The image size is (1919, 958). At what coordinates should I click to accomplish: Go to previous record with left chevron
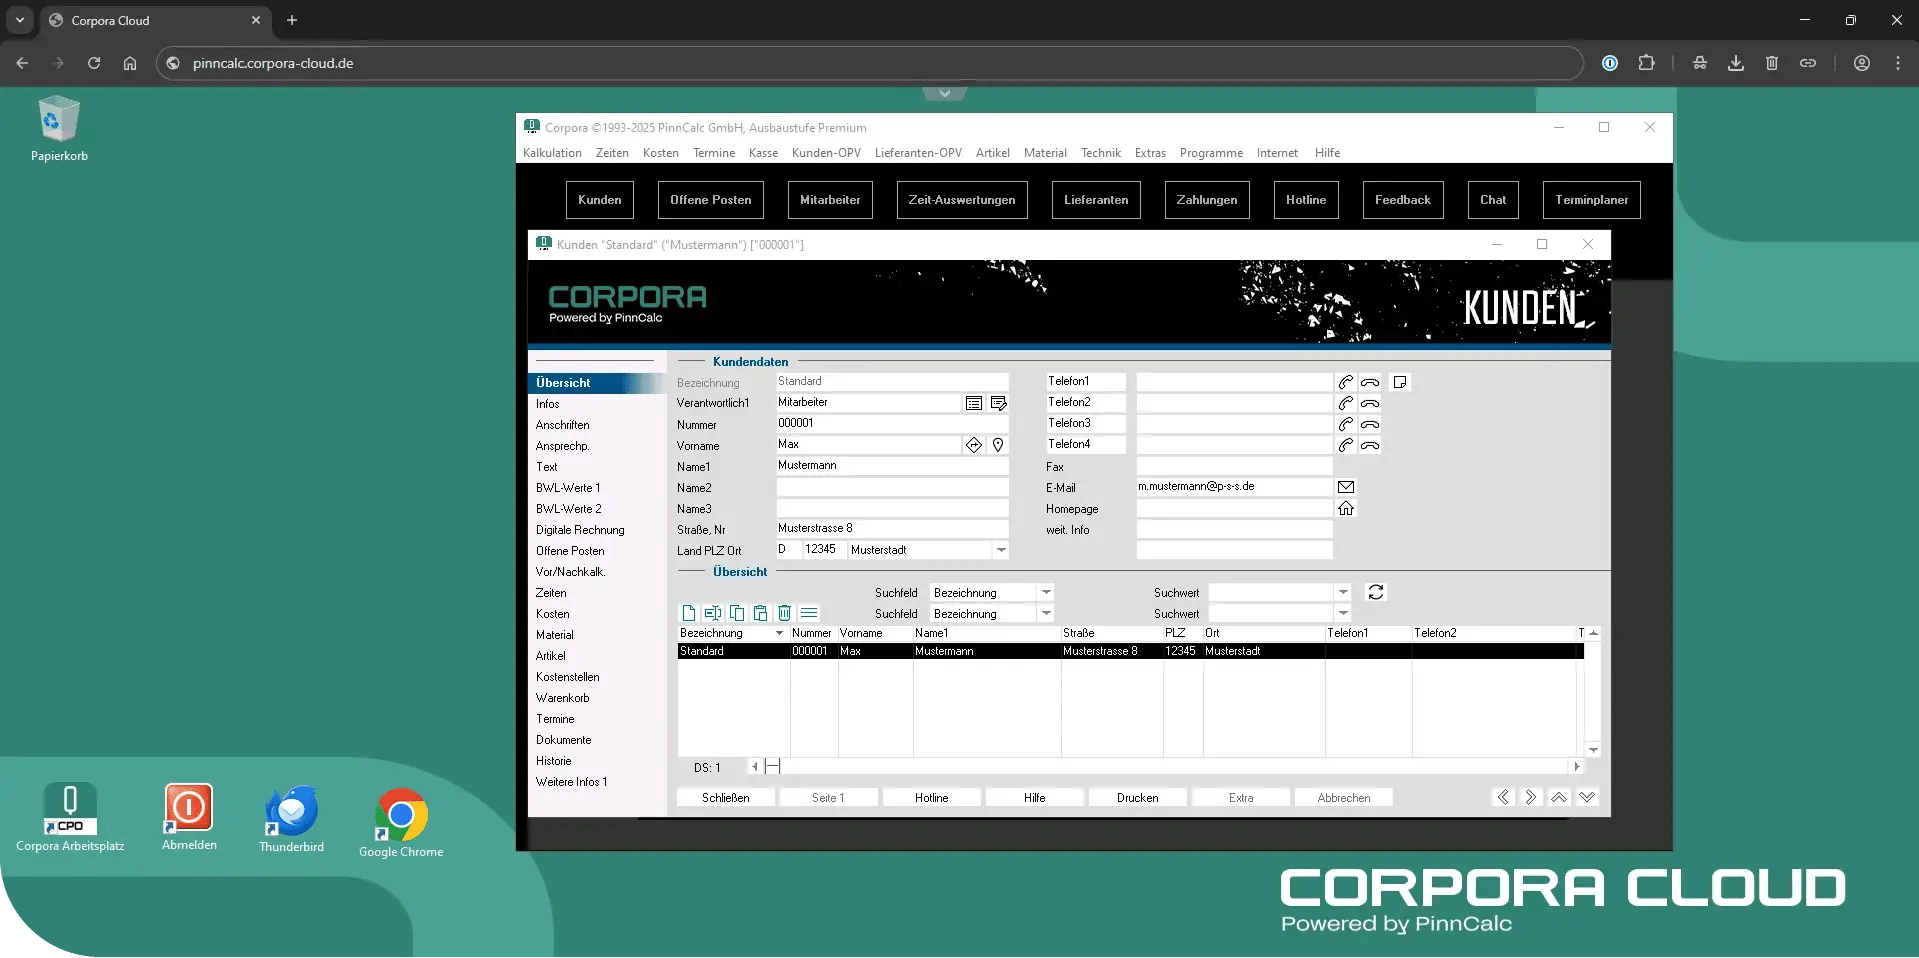pyautogui.click(x=1503, y=797)
